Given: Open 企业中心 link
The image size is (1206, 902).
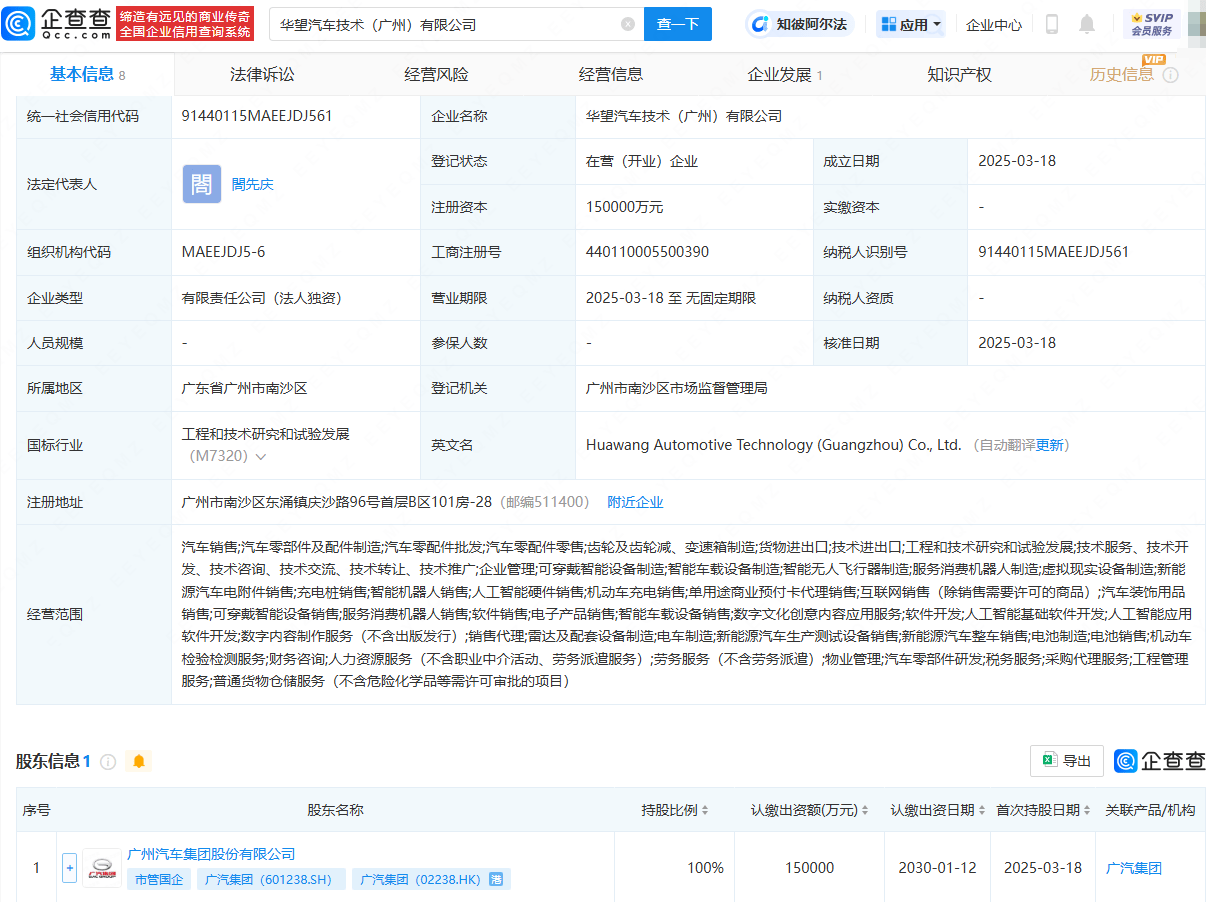Looking at the screenshot, I should point(994,24).
